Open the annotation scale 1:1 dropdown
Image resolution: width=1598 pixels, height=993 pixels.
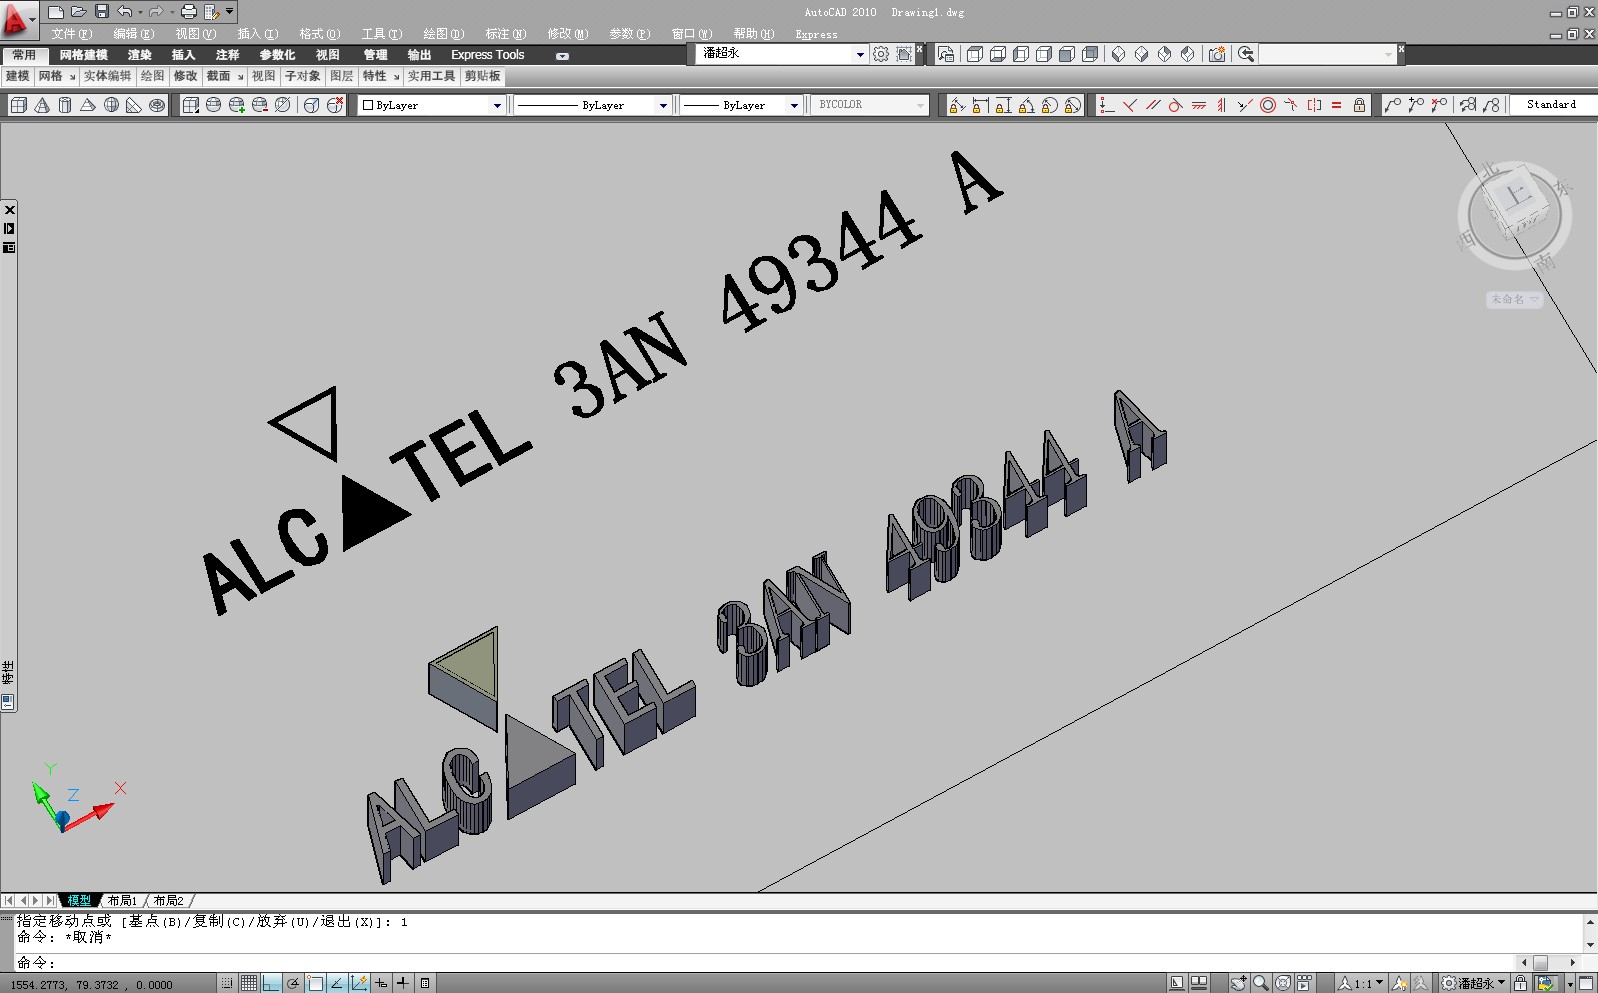(1362, 984)
